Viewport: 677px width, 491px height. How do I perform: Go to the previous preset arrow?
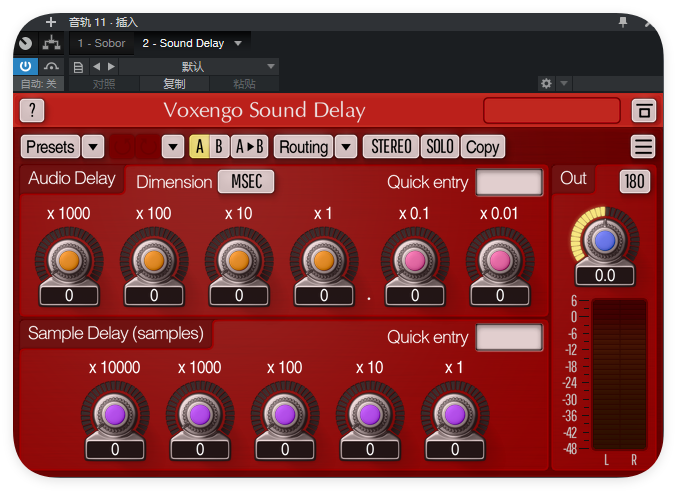tap(96, 67)
